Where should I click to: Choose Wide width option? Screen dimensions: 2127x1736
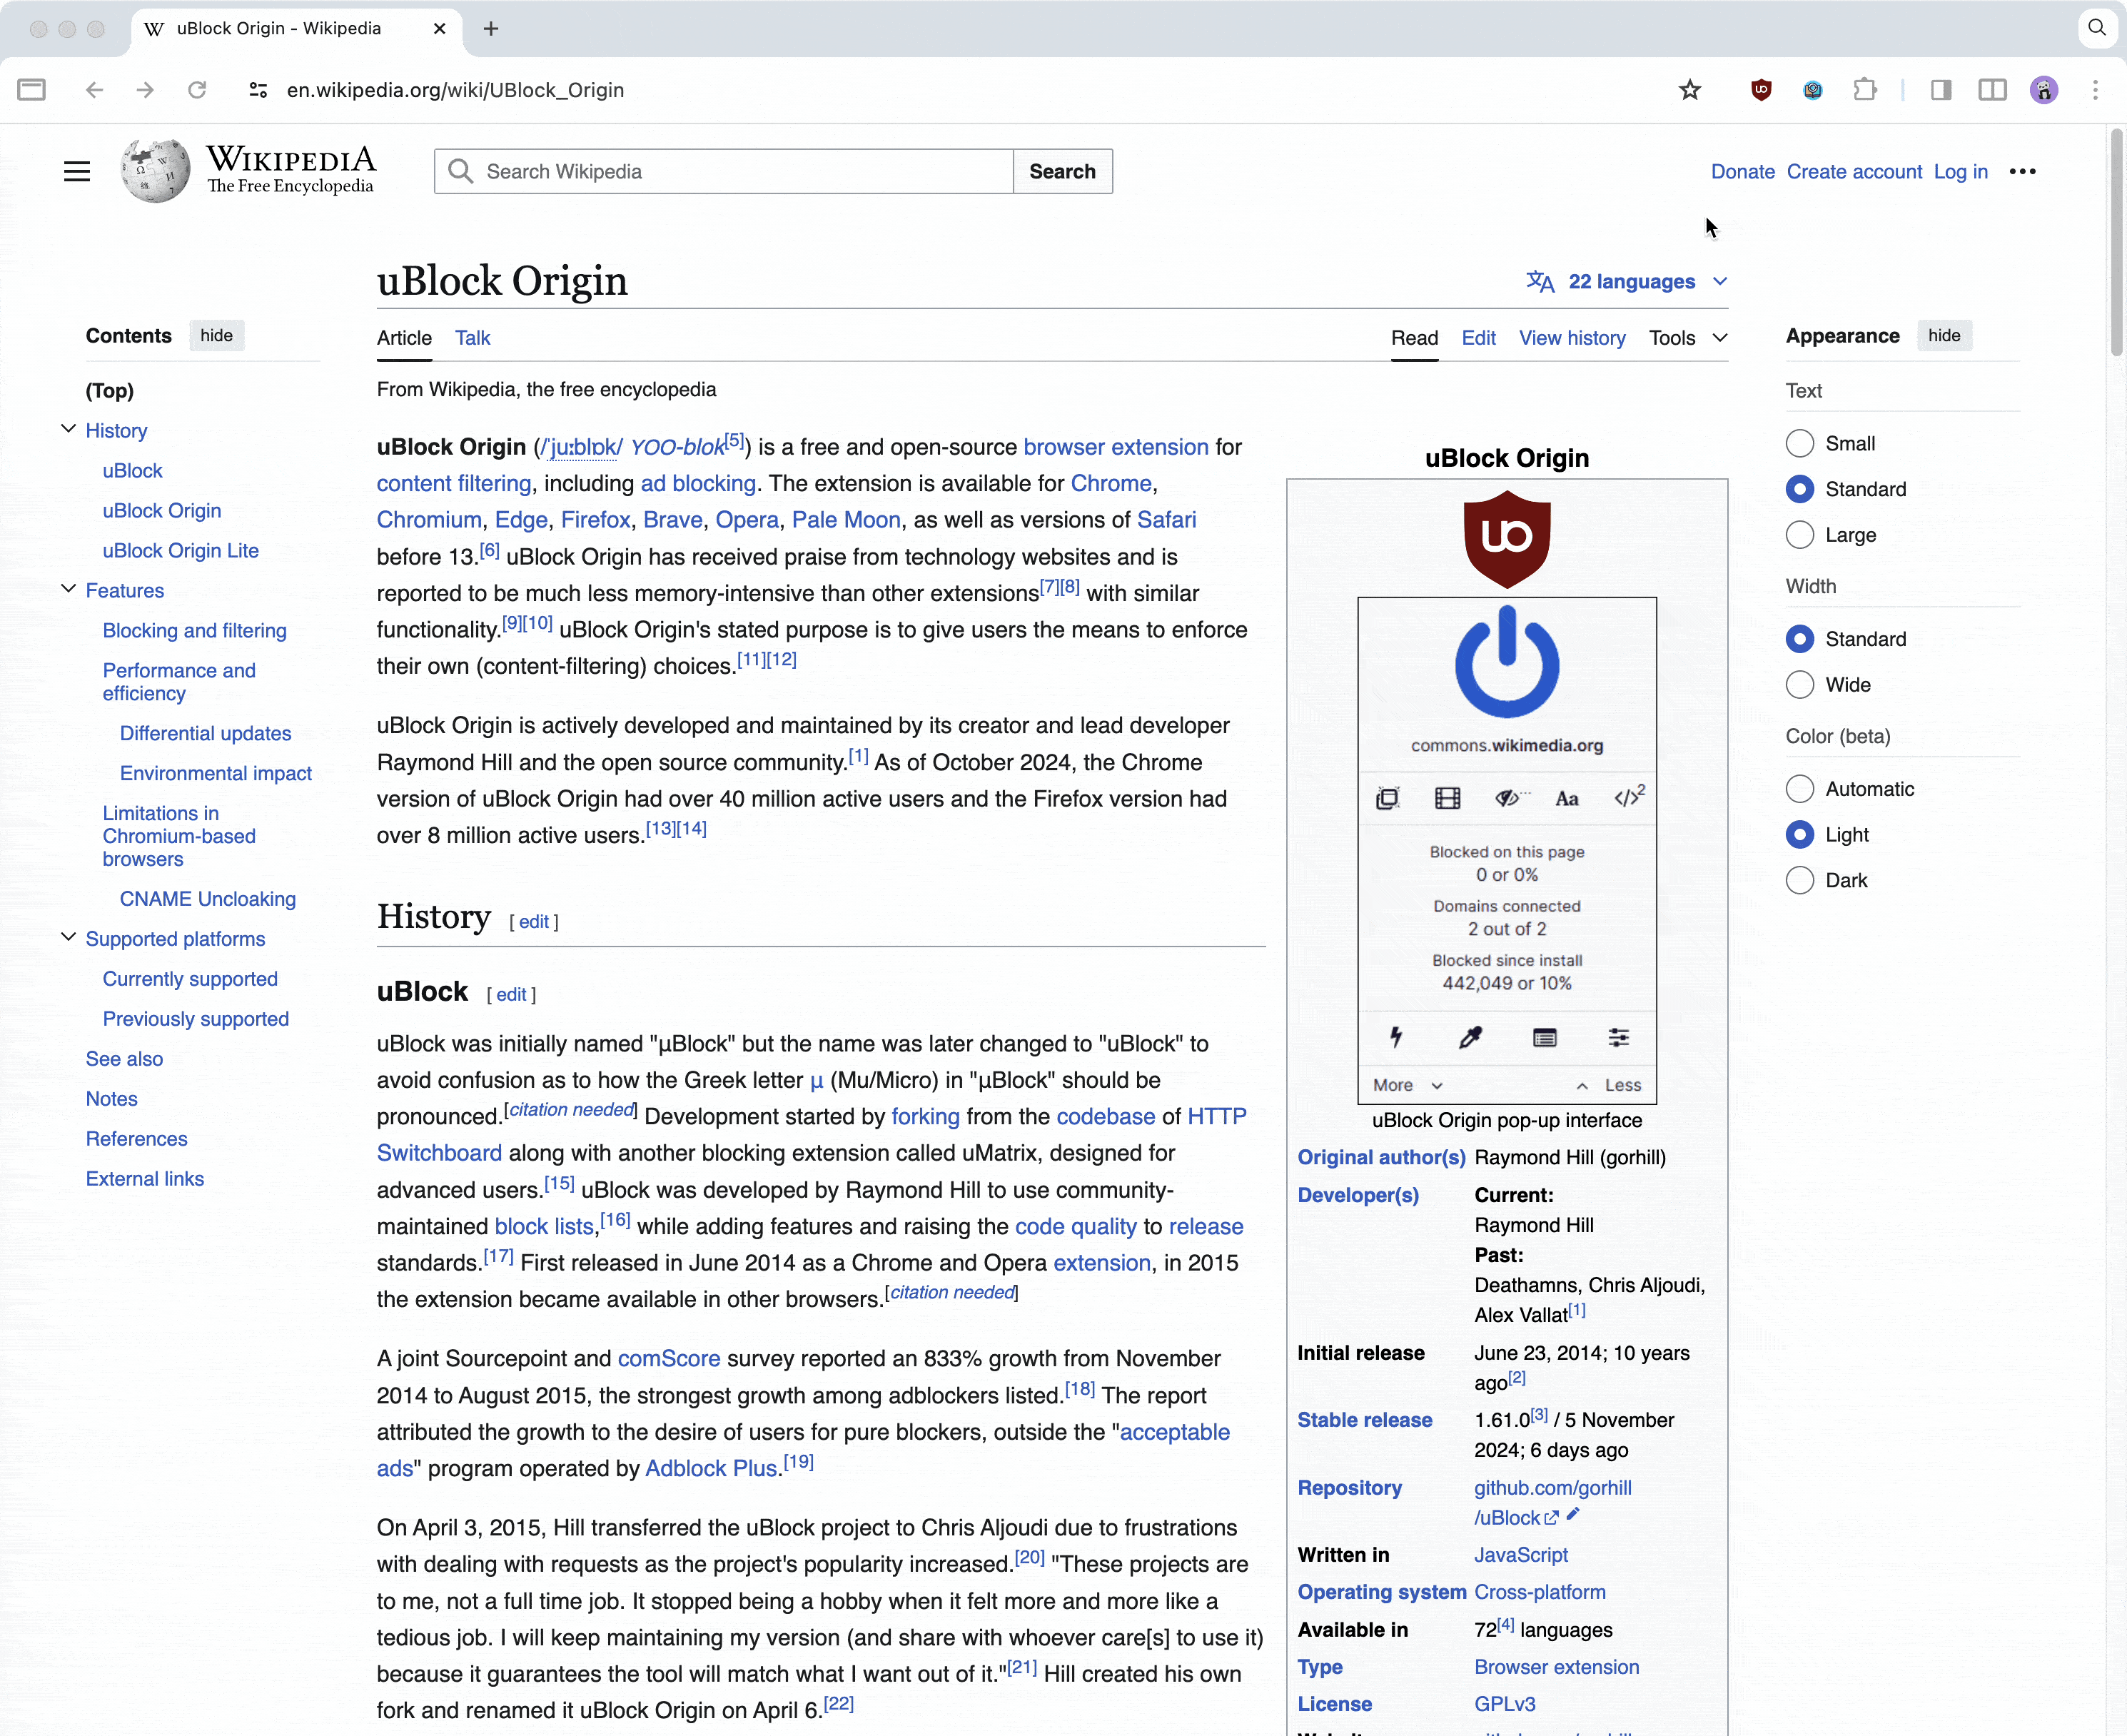pyautogui.click(x=1799, y=685)
